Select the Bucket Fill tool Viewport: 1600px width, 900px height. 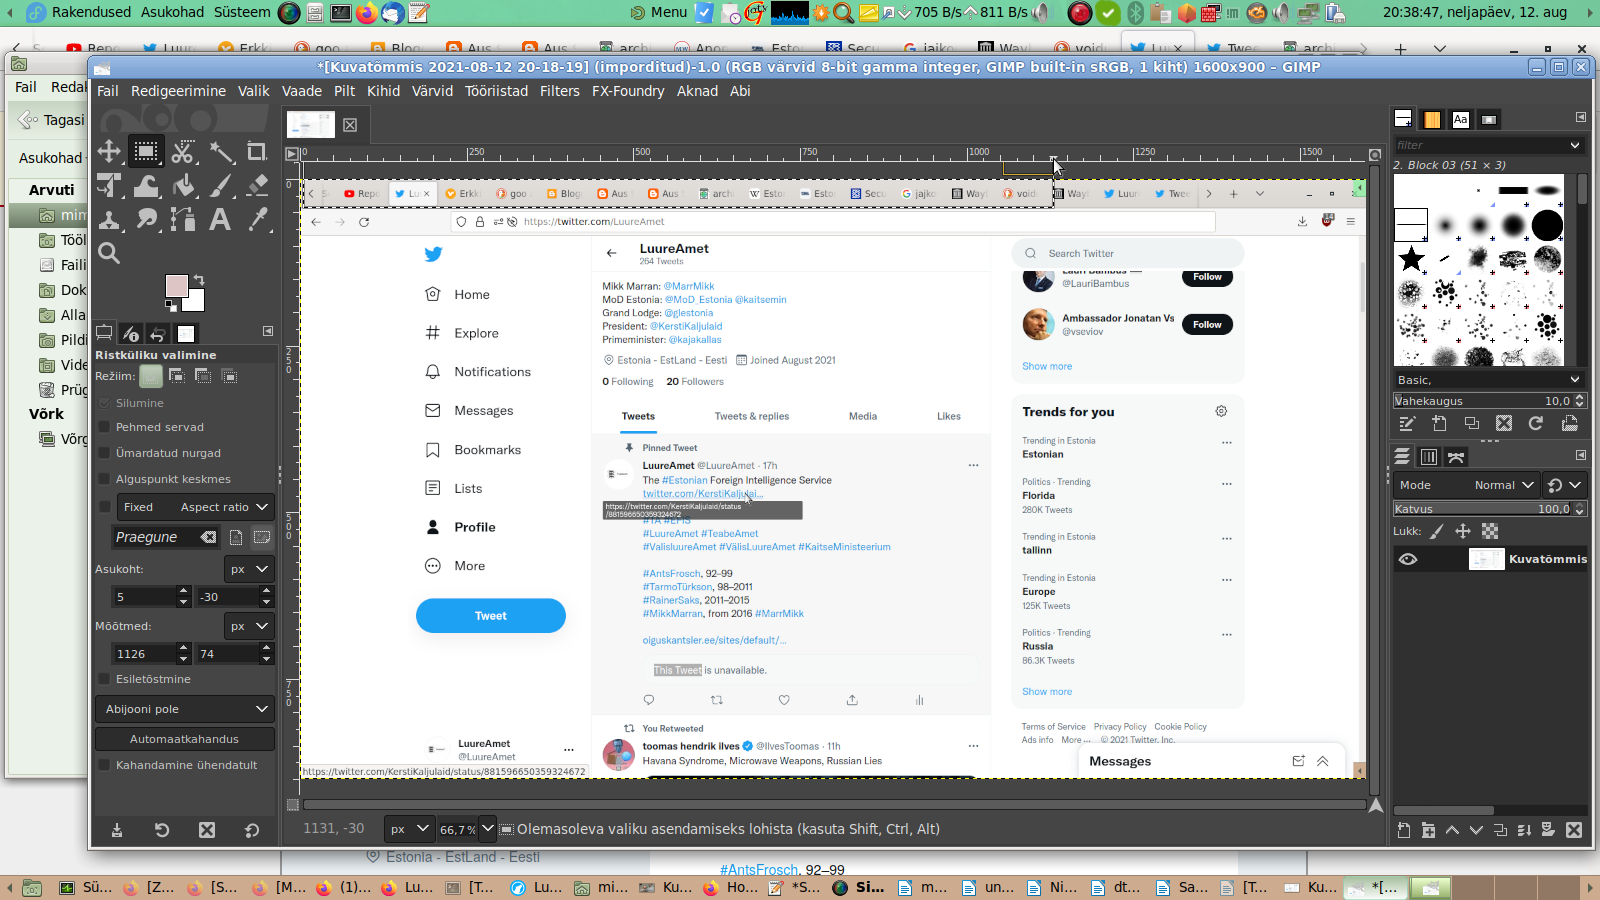pyautogui.click(x=183, y=186)
